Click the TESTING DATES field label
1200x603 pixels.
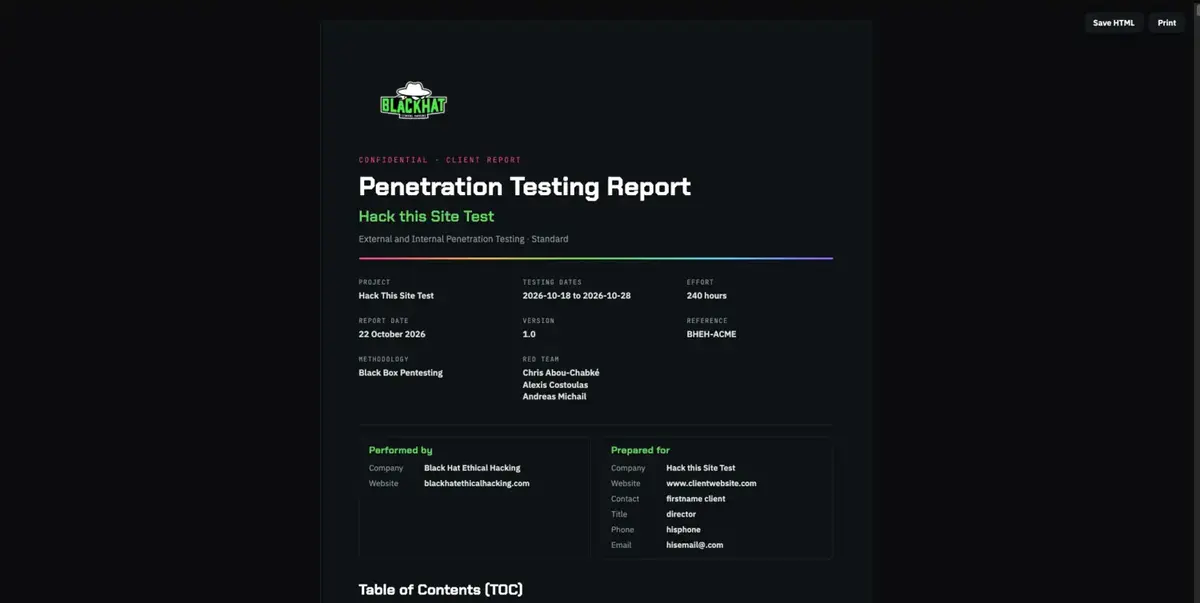coord(552,282)
